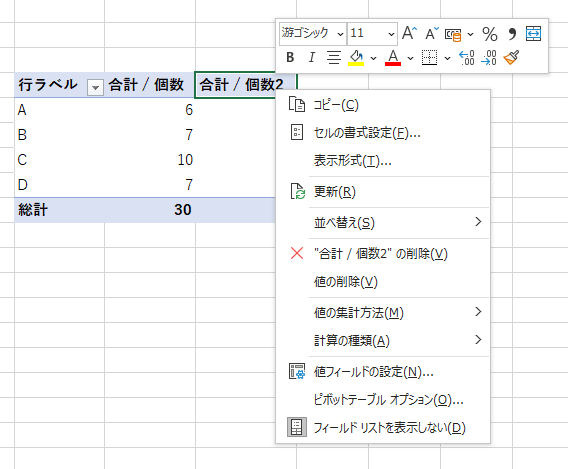Viewport: 568px width, 469px height.
Task: Select value 7 in row D
Action: point(150,185)
